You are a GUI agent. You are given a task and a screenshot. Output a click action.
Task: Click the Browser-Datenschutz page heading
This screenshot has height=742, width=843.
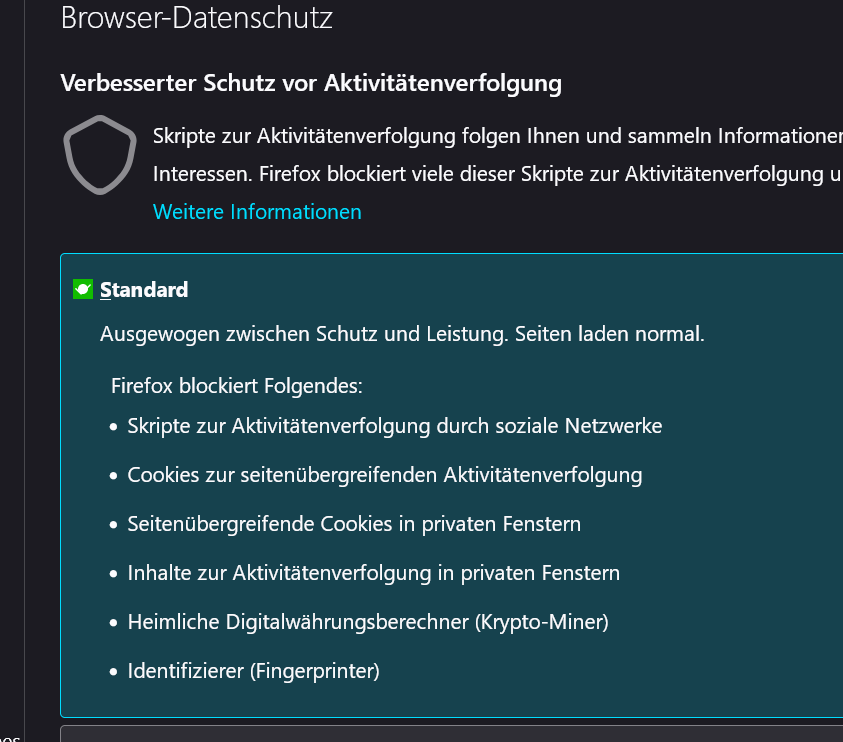pos(197,18)
